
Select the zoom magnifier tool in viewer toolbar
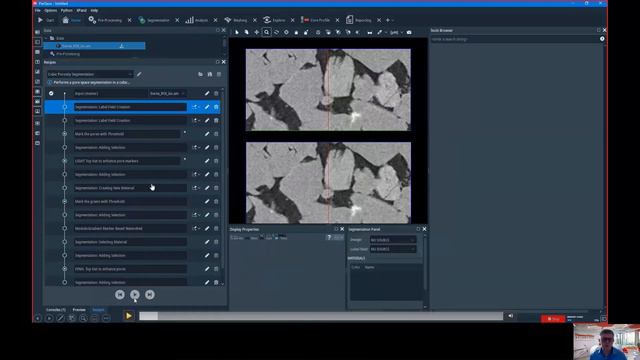(x=267, y=32)
